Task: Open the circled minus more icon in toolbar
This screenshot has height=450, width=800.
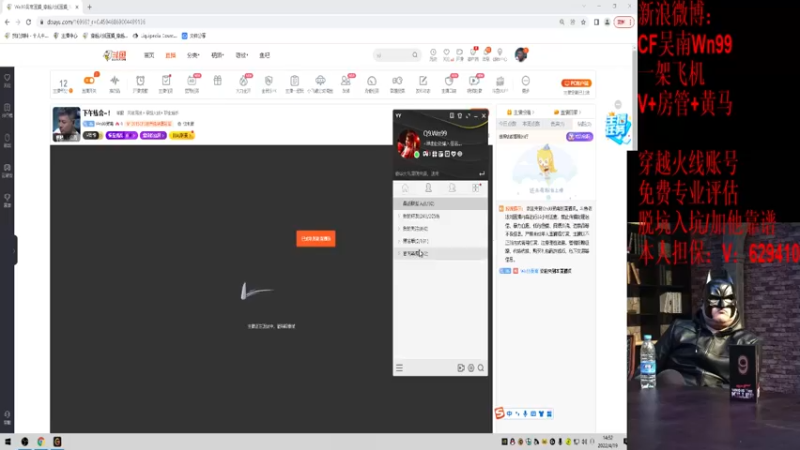Action: 526,81
